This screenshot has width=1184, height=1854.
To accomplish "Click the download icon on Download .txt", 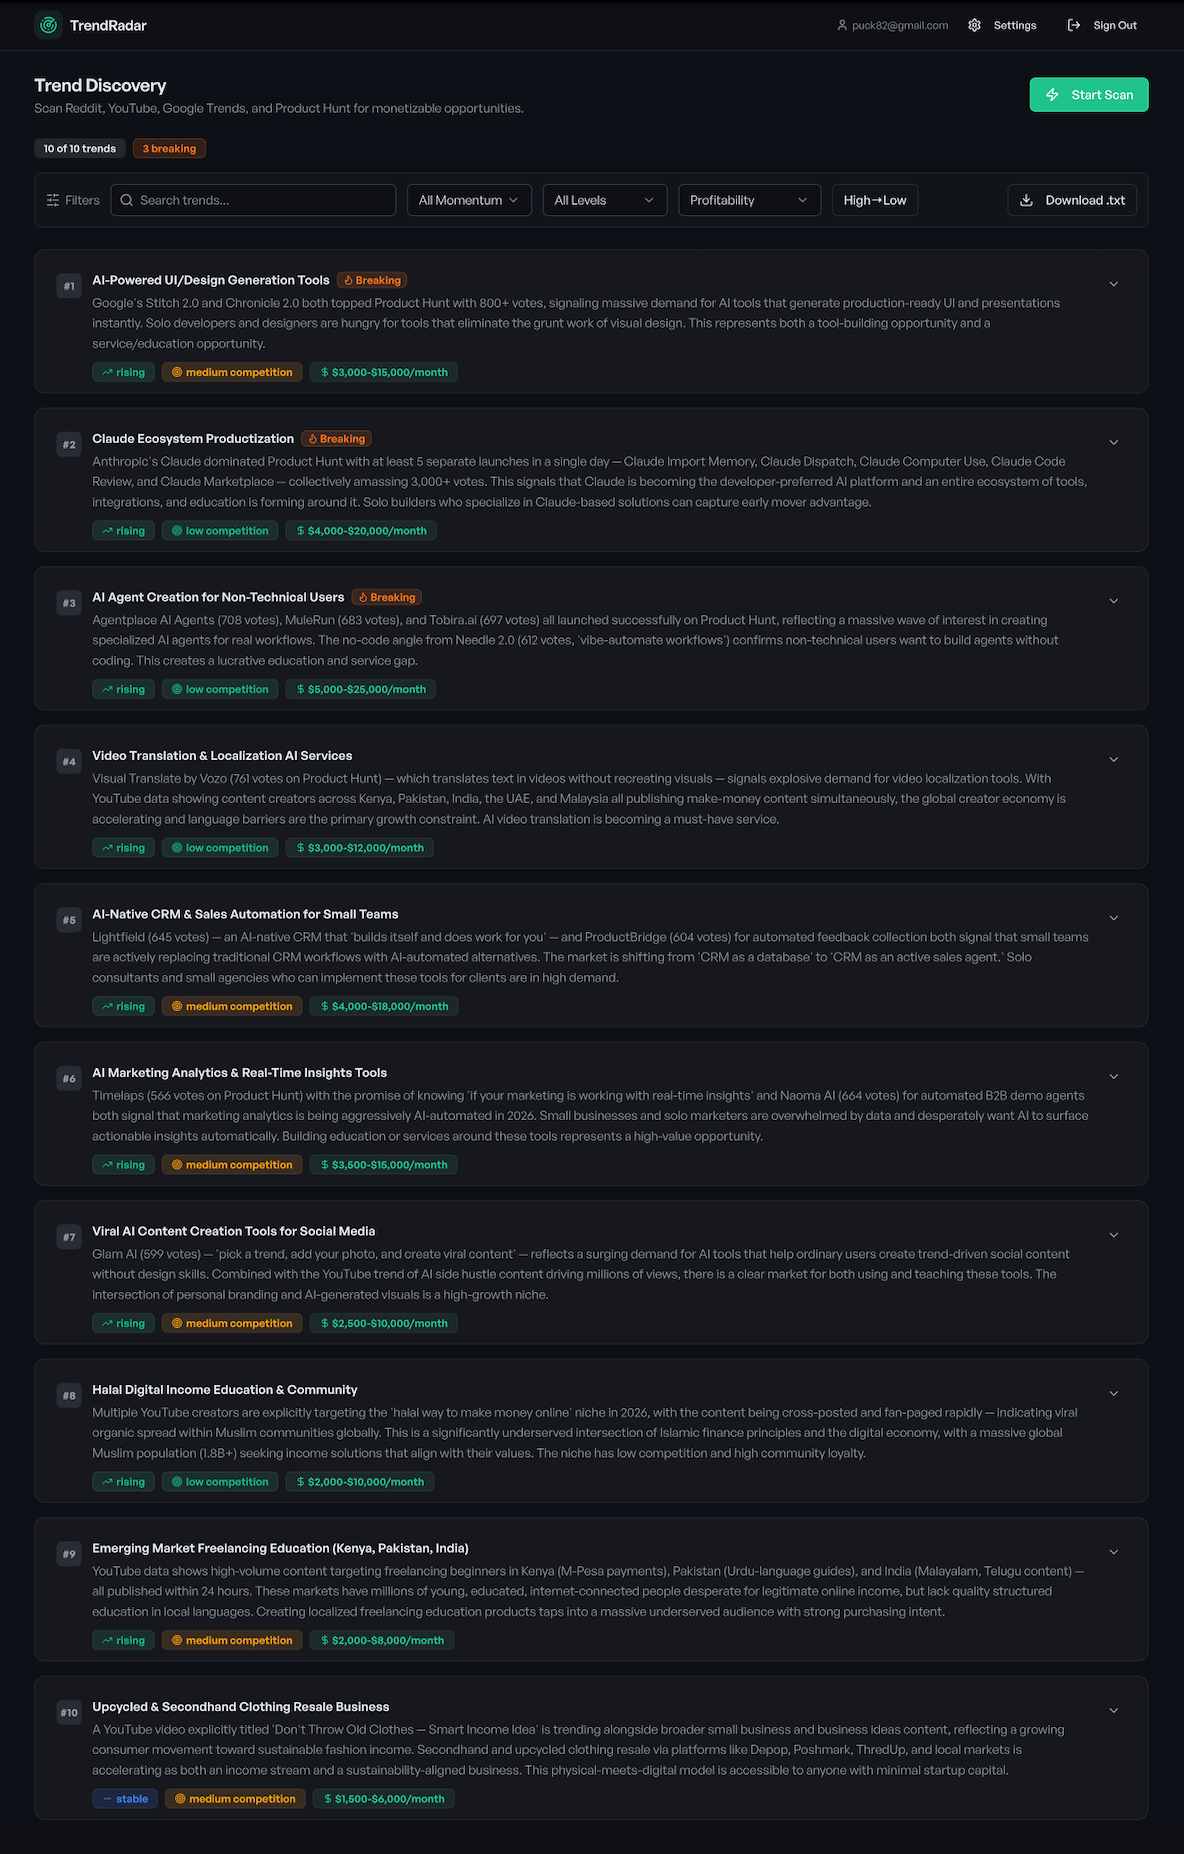I will [1026, 200].
